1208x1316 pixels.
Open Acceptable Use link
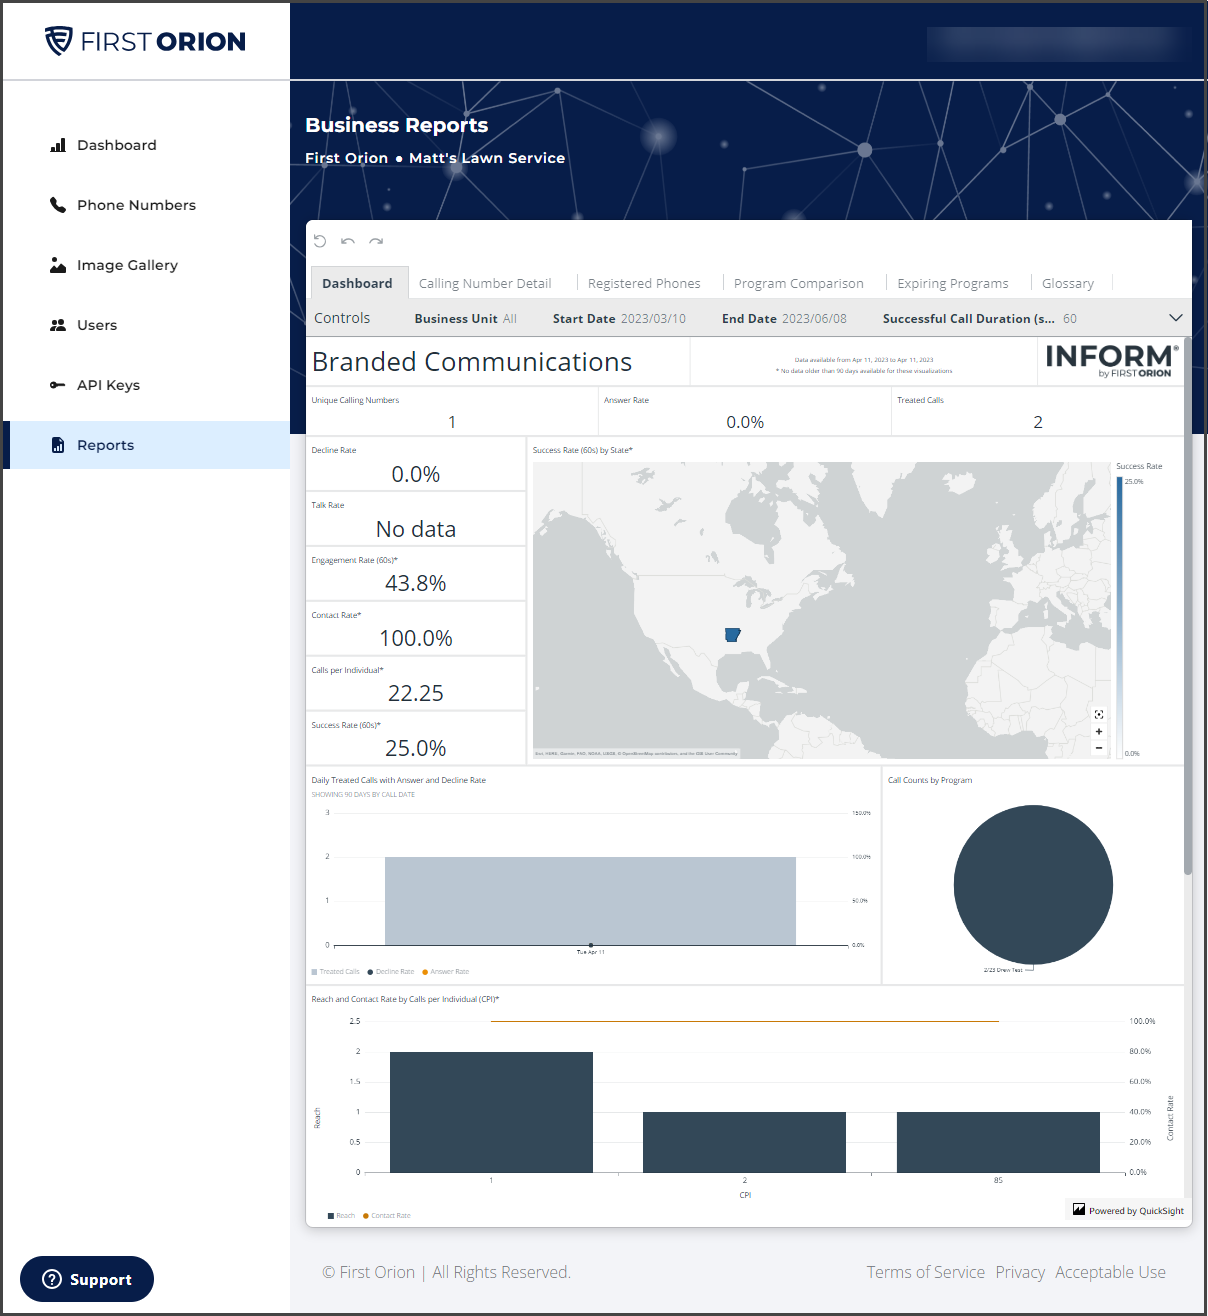click(x=1110, y=1272)
